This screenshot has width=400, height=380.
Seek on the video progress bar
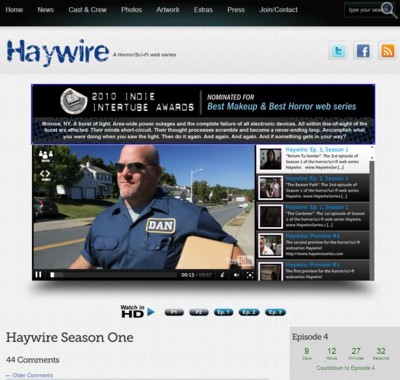[113, 275]
